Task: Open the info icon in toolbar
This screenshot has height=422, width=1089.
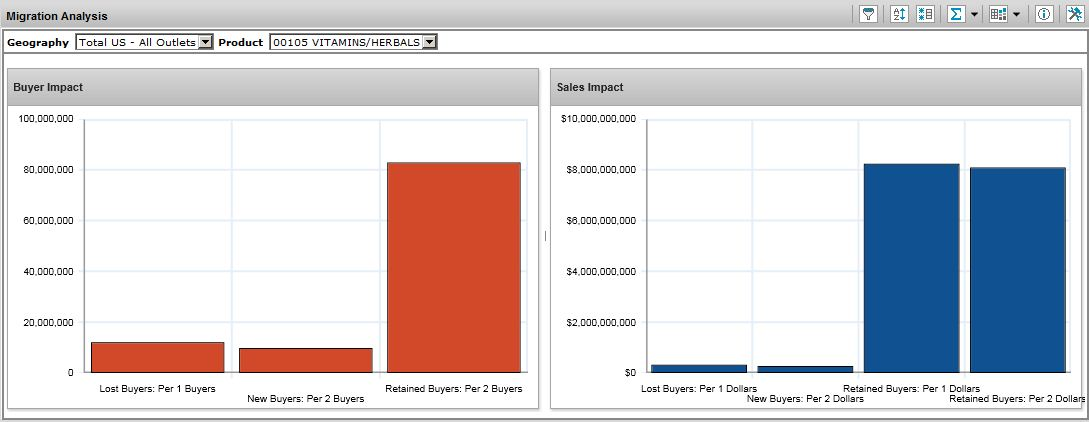Action: pyautogui.click(x=1043, y=15)
